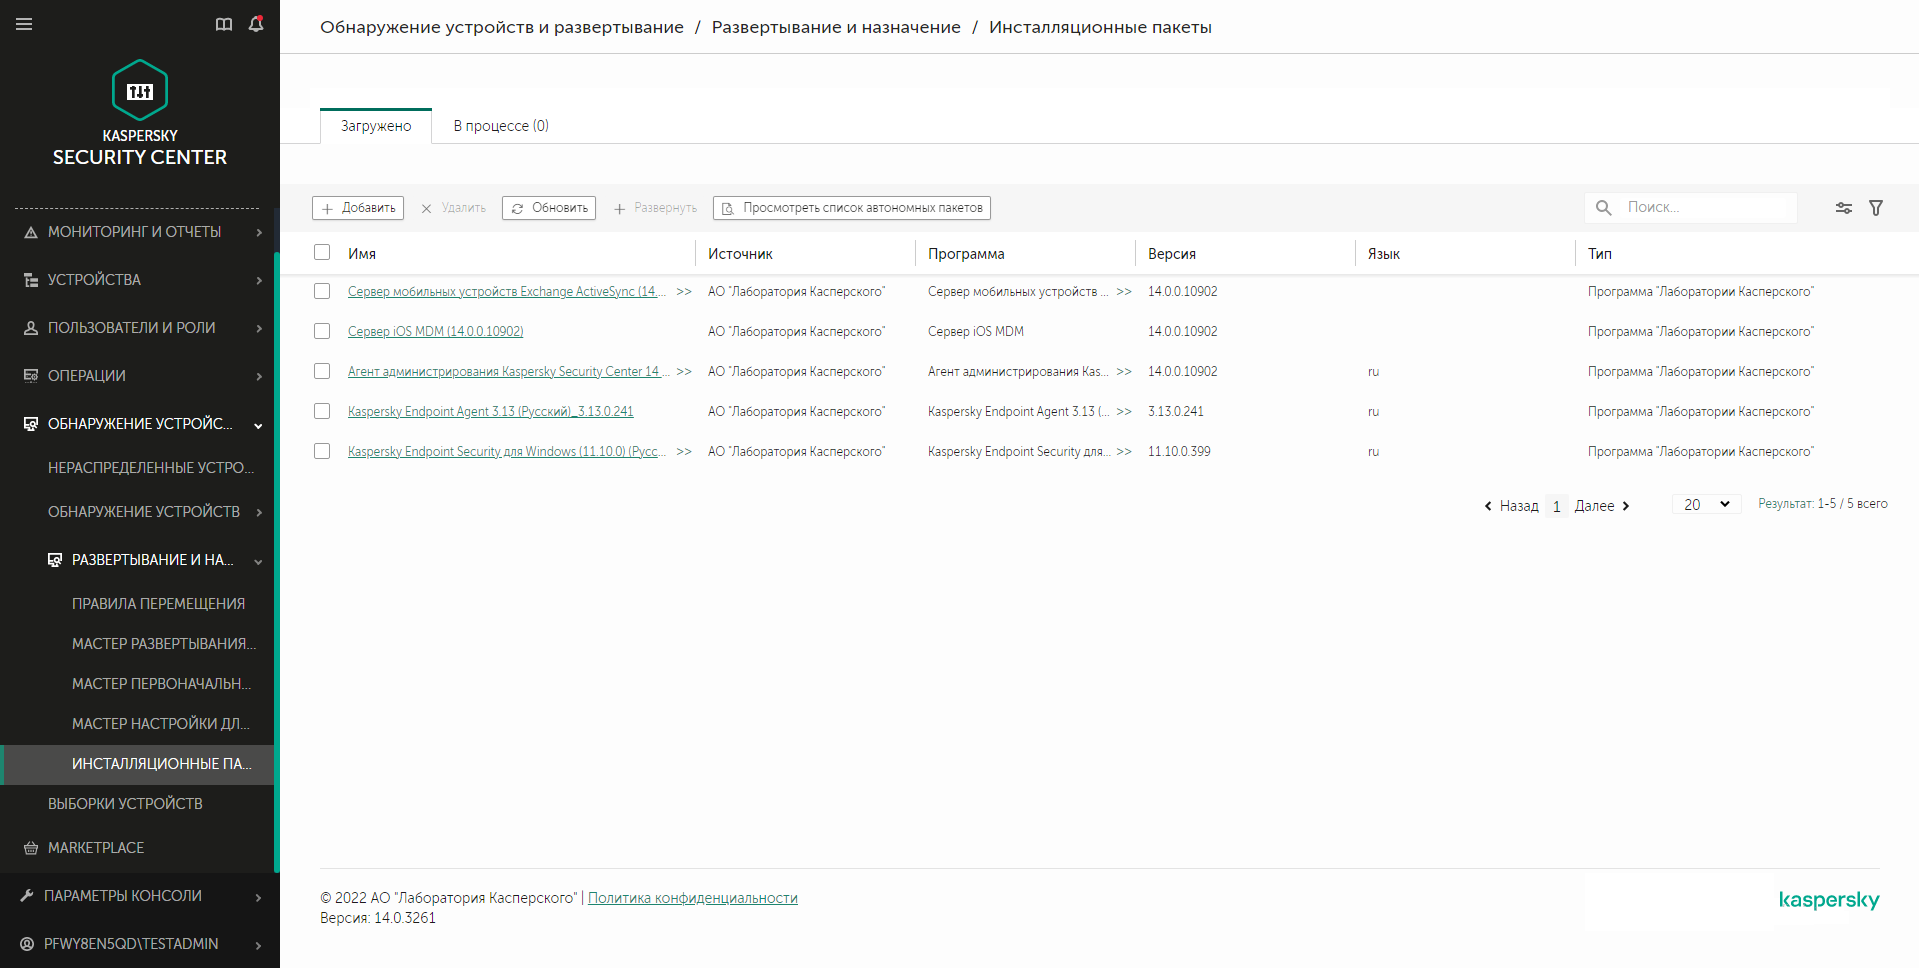Check the Сервер iOS MDM row checkbox
1919x968 pixels.
(322, 331)
